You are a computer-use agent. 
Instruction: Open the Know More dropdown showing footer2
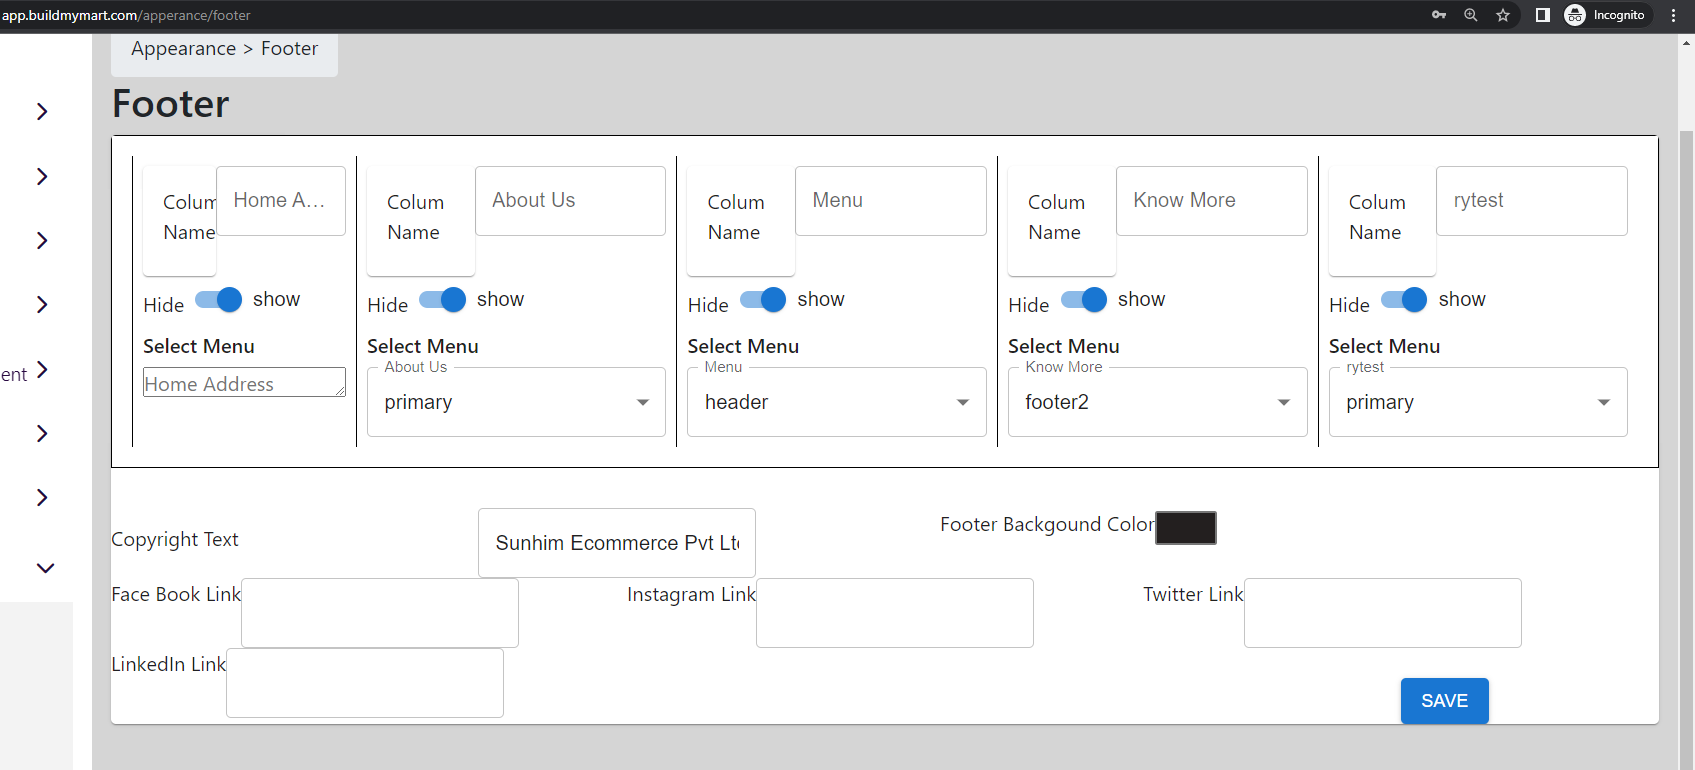coord(1158,402)
